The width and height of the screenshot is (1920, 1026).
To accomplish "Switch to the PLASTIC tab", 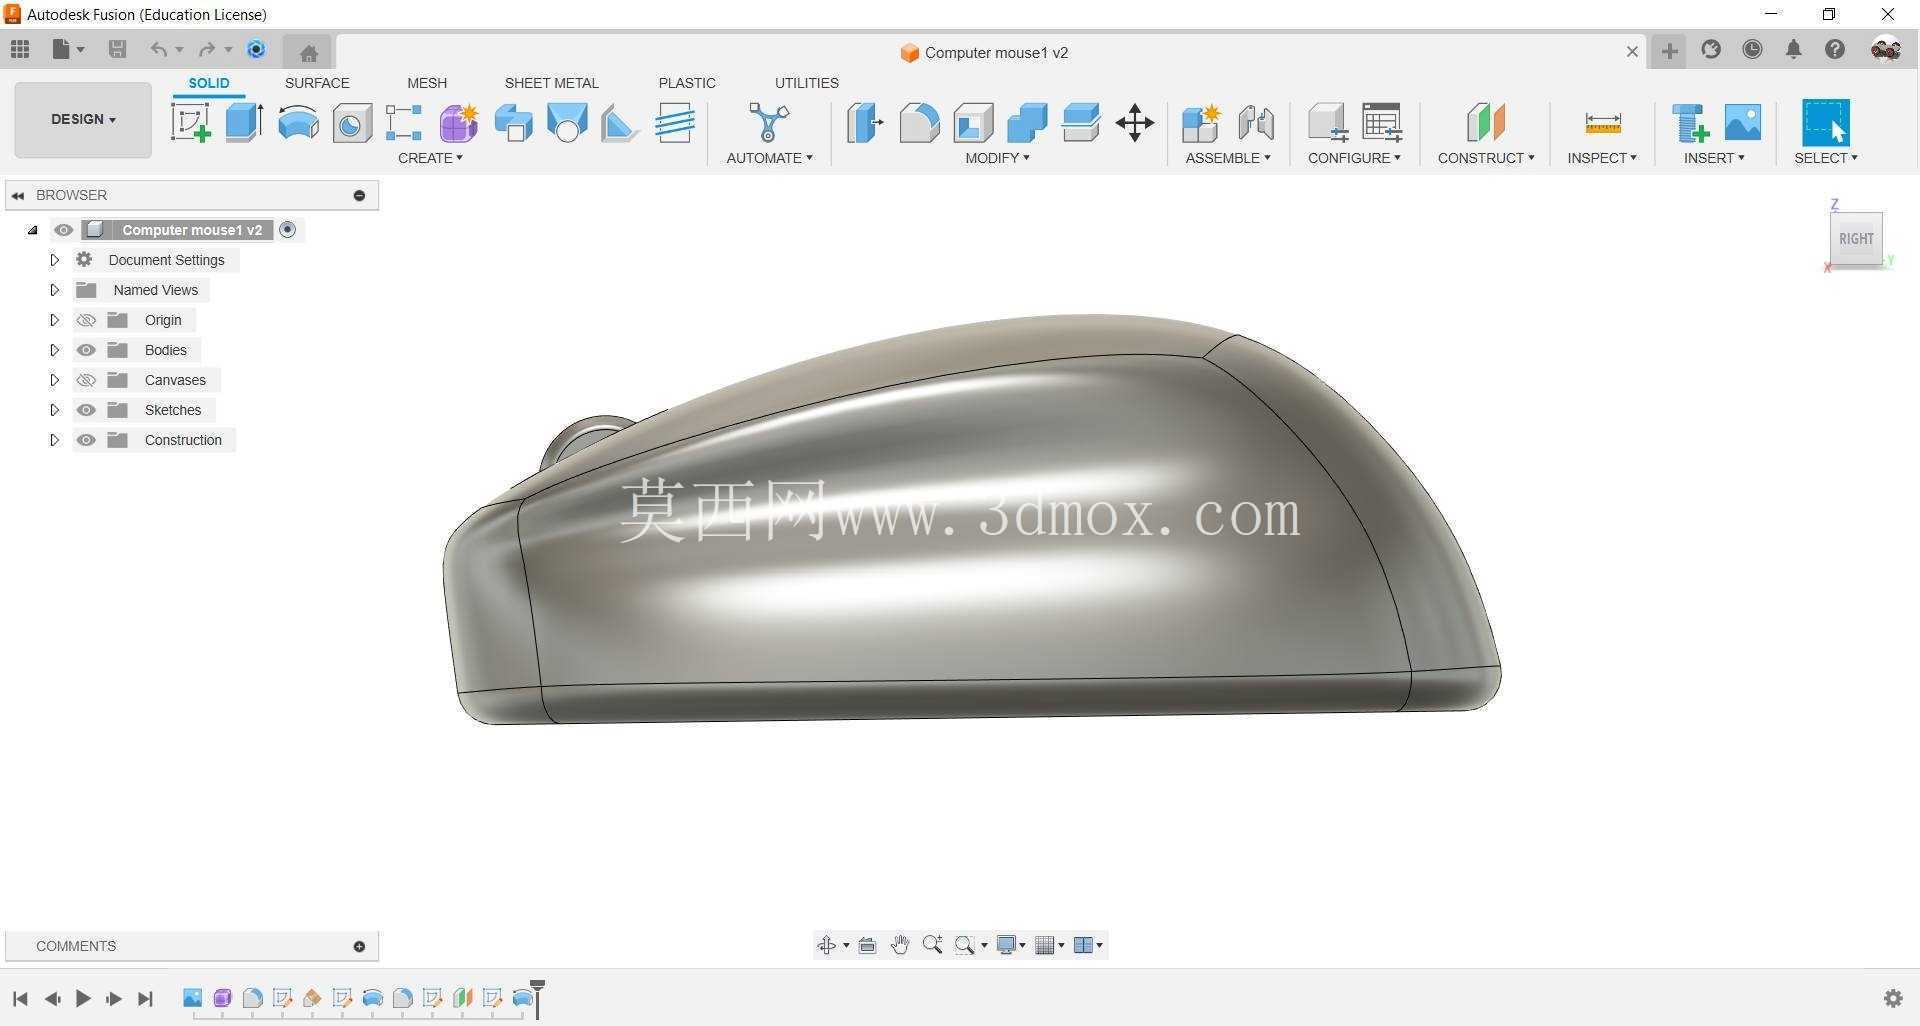I will [x=687, y=83].
